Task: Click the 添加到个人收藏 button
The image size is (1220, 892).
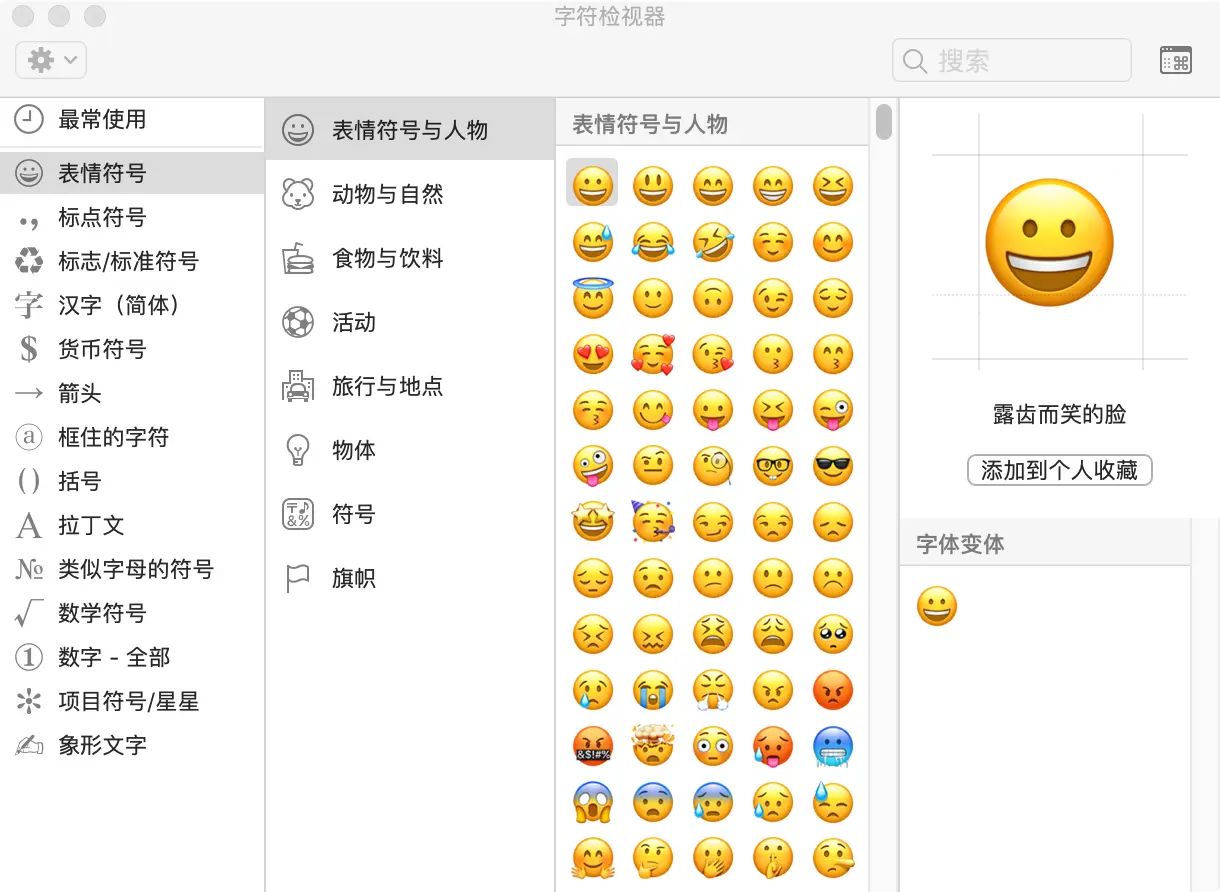Action: click(x=1060, y=470)
